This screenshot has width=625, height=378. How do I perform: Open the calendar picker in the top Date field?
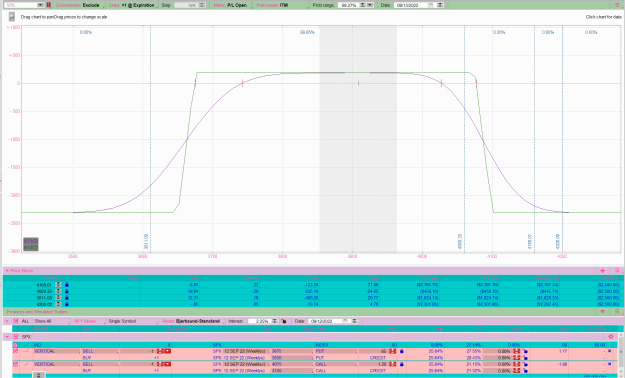tap(430, 5)
